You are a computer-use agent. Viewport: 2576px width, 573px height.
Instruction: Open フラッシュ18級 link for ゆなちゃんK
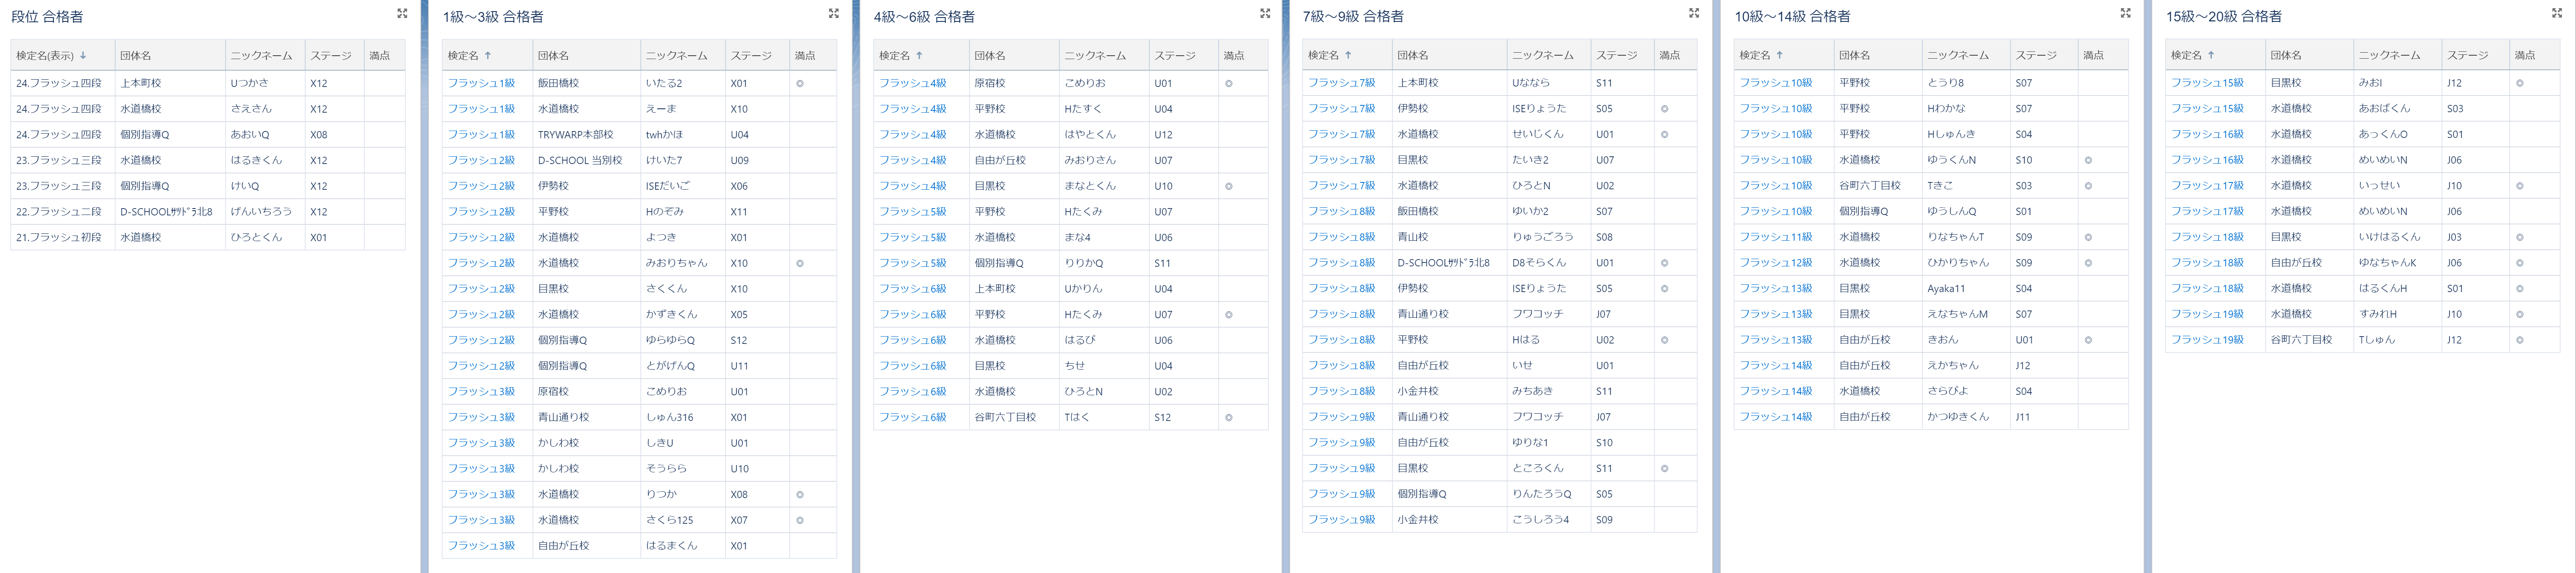pyautogui.click(x=2208, y=263)
